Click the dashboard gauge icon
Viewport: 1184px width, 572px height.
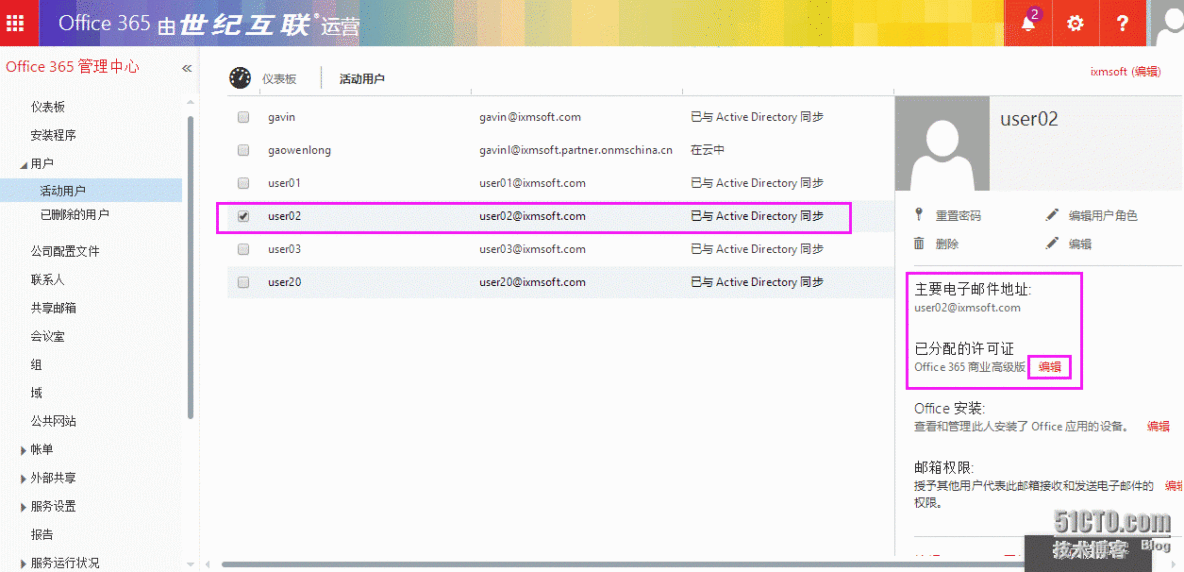click(x=240, y=78)
